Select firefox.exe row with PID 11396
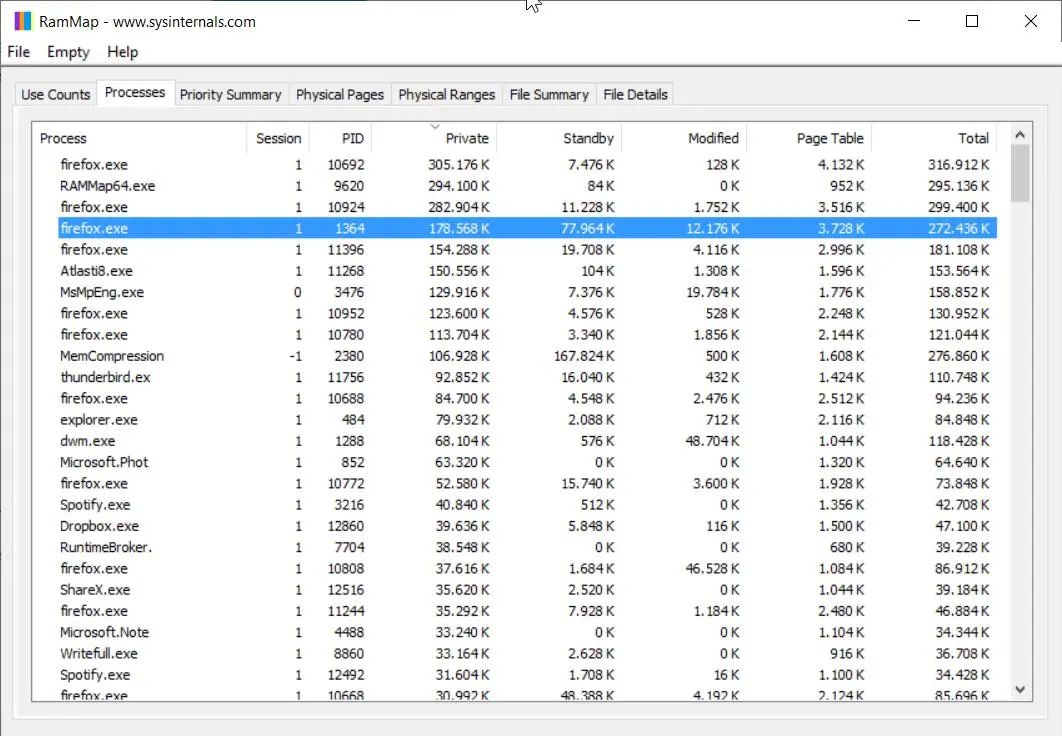The width and height of the screenshot is (1062, 736). (x=527, y=250)
